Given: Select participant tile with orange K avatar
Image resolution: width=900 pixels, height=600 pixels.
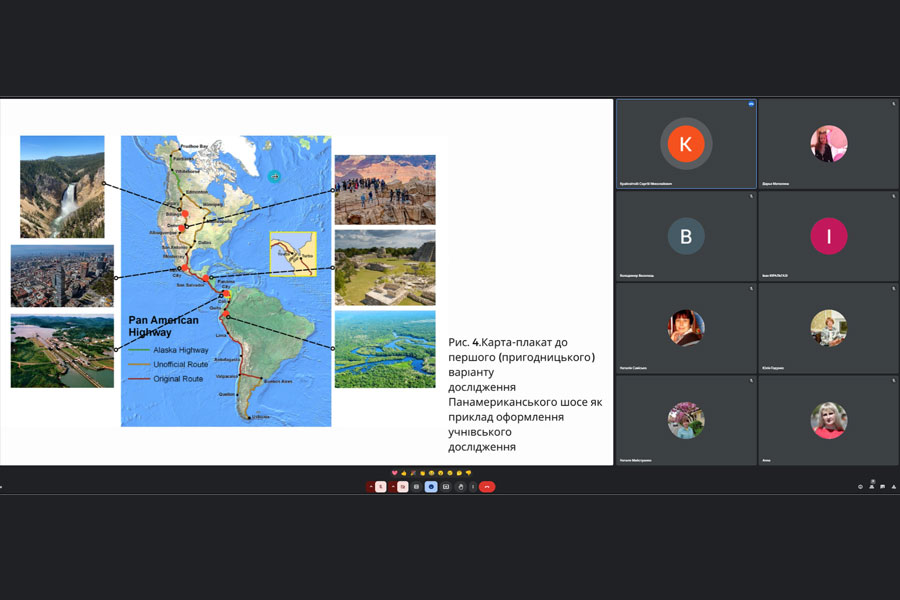Looking at the screenshot, I should [686, 143].
